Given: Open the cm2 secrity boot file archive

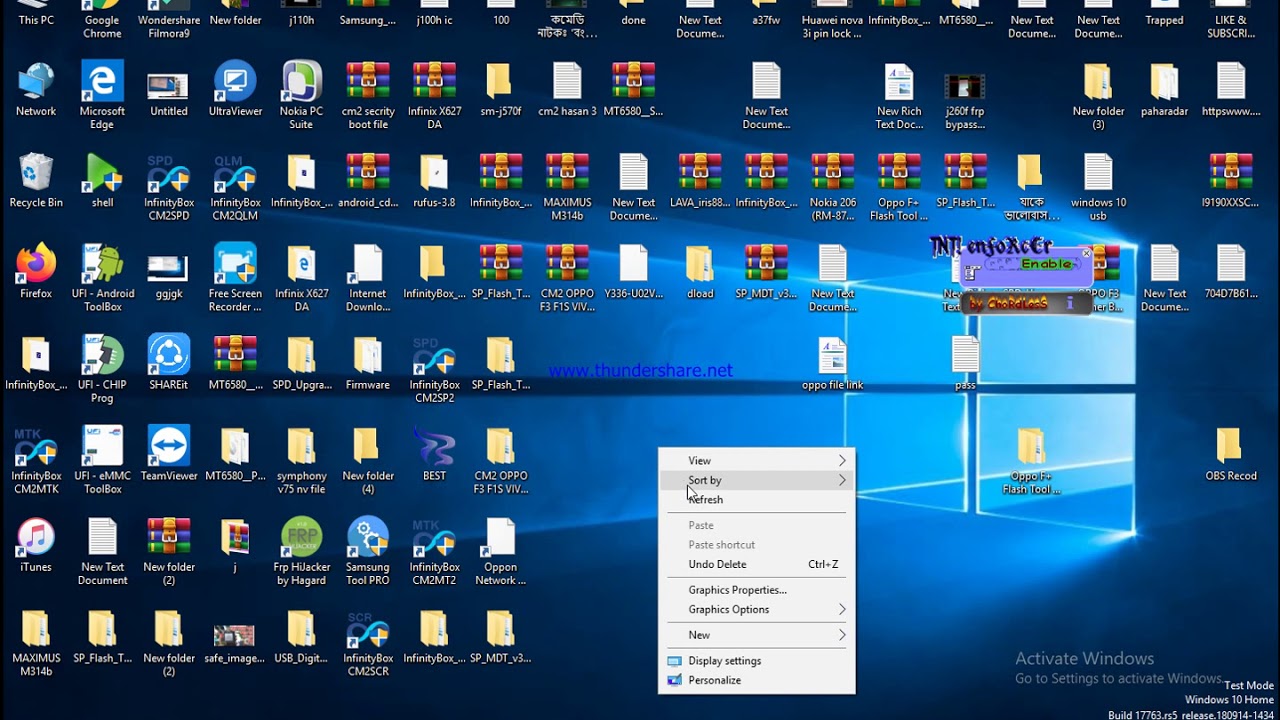Looking at the screenshot, I should coord(367,81).
